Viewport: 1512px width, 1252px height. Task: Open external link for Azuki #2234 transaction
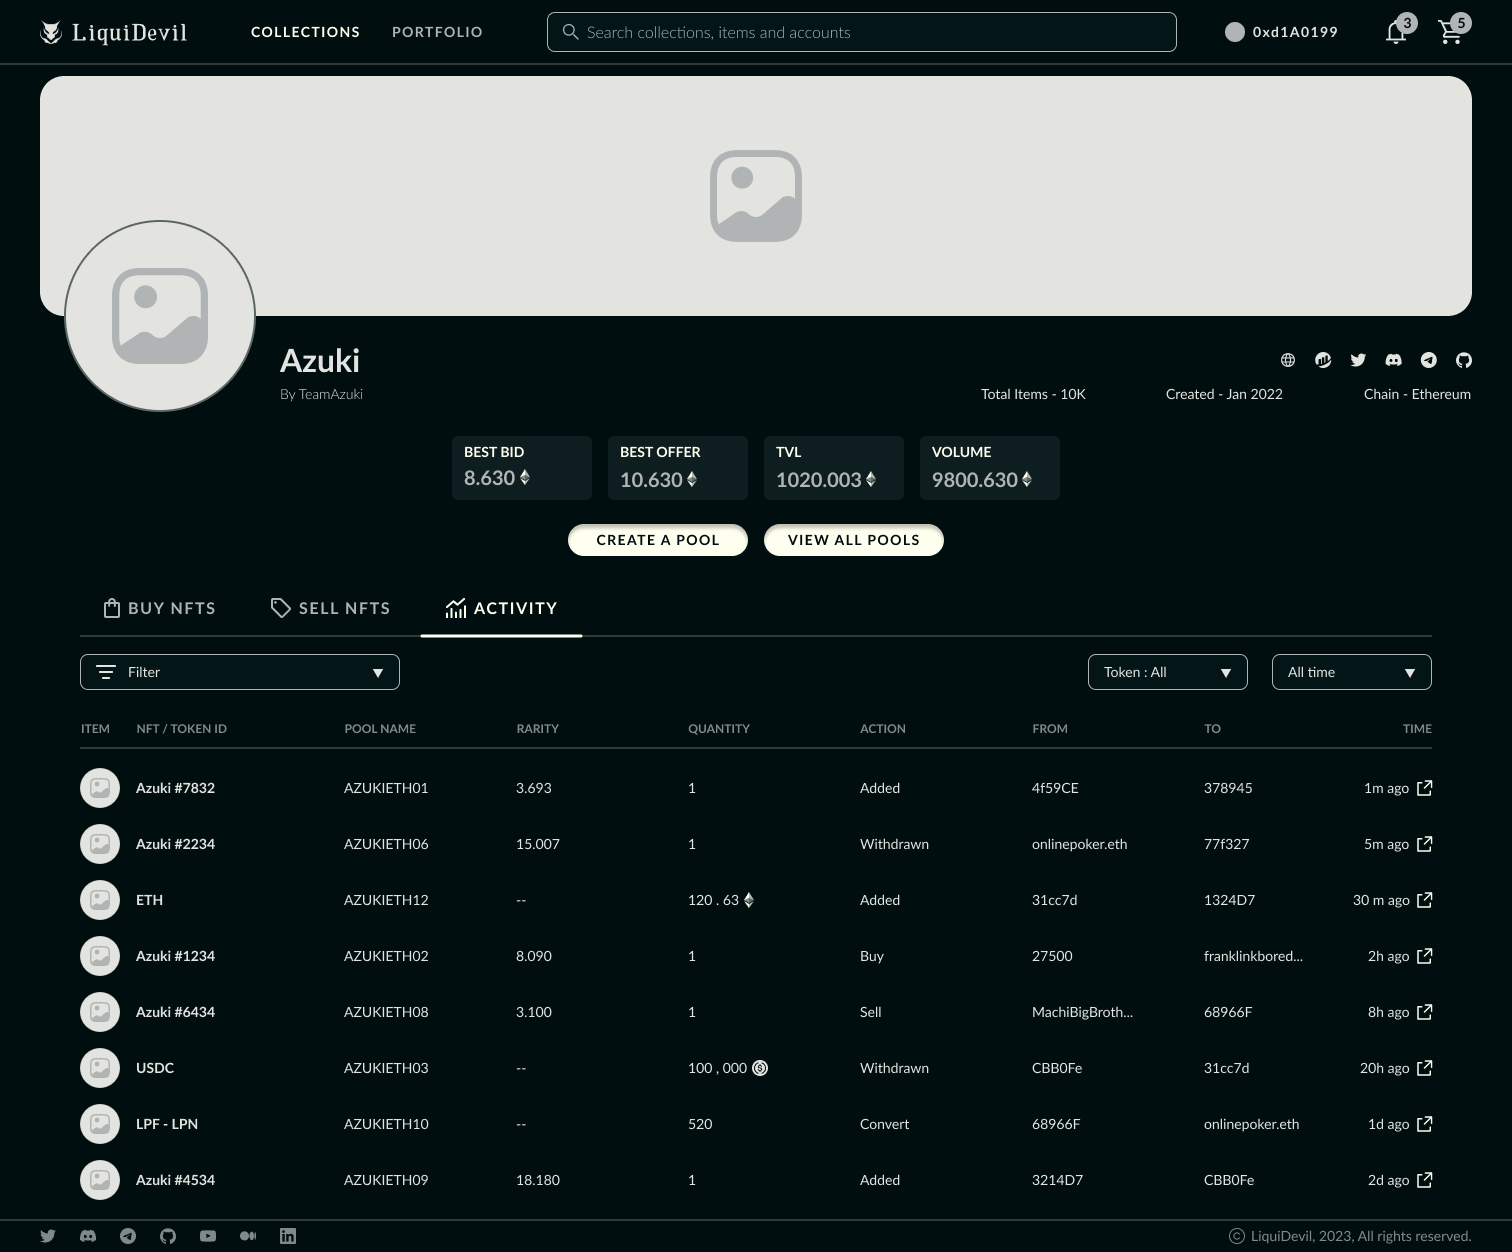pos(1425,844)
